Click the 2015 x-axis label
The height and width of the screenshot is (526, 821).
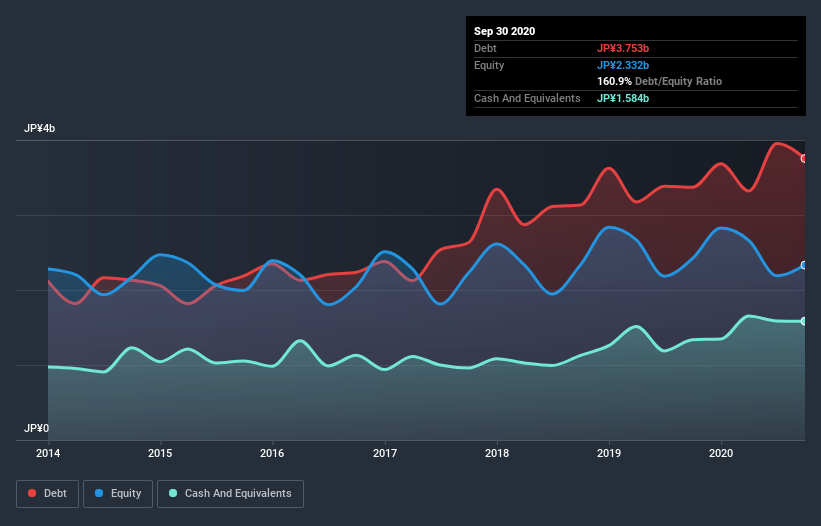(x=160, y=453)
